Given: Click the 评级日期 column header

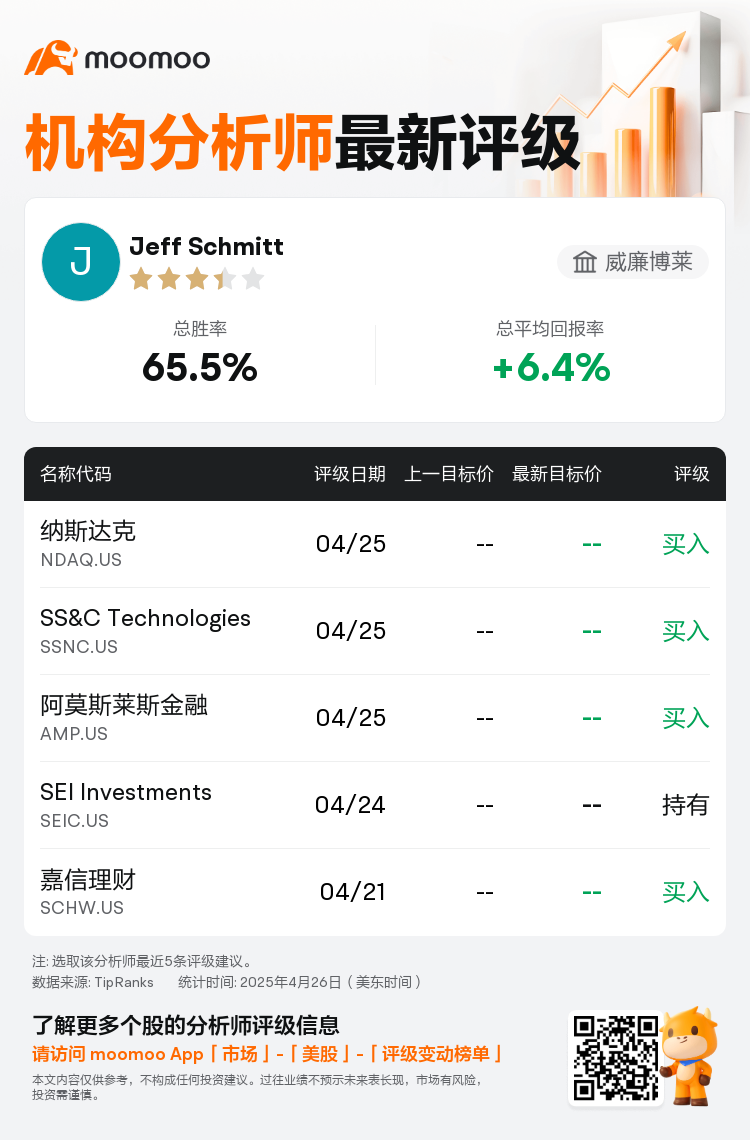Looking at the screenshot, I should (350, 474).
